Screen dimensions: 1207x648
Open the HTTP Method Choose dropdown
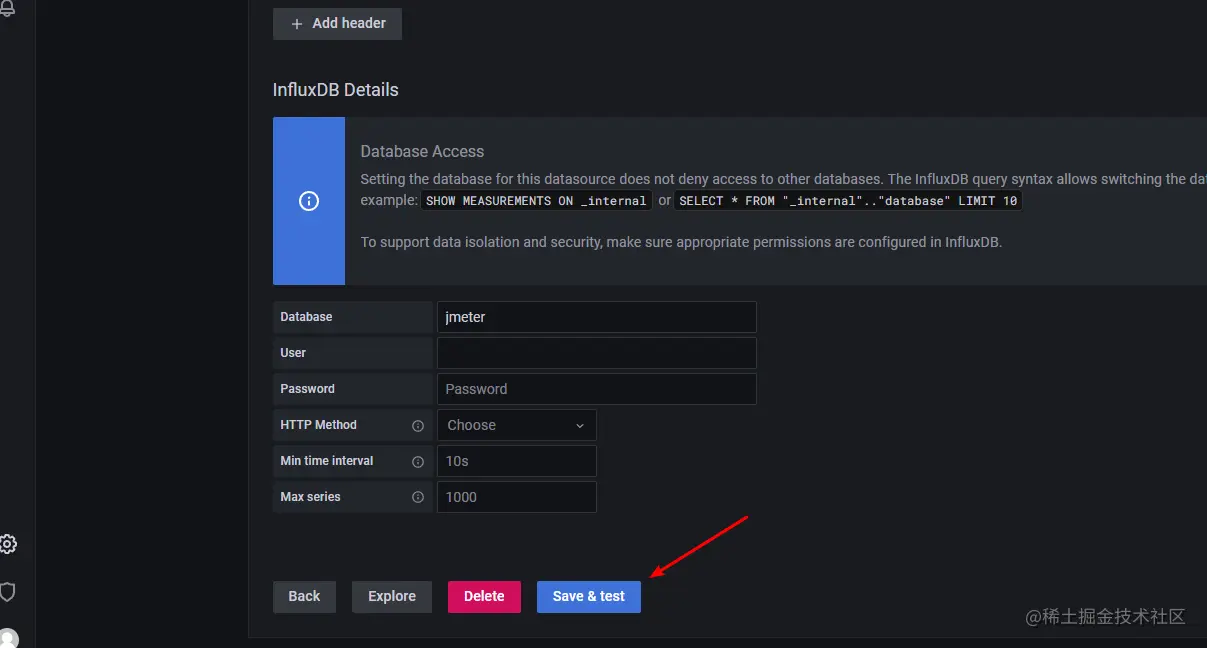pyautogui.click(x=517, y=425)
